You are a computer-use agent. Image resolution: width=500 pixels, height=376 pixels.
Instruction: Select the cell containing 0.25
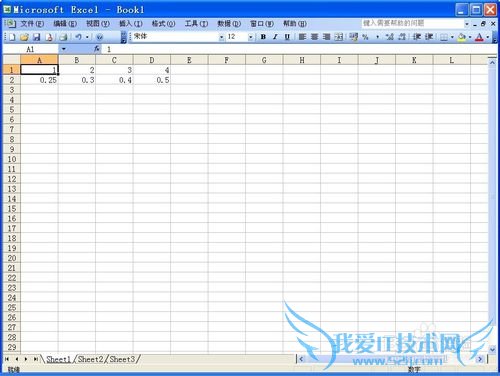(x=39, y=80)
